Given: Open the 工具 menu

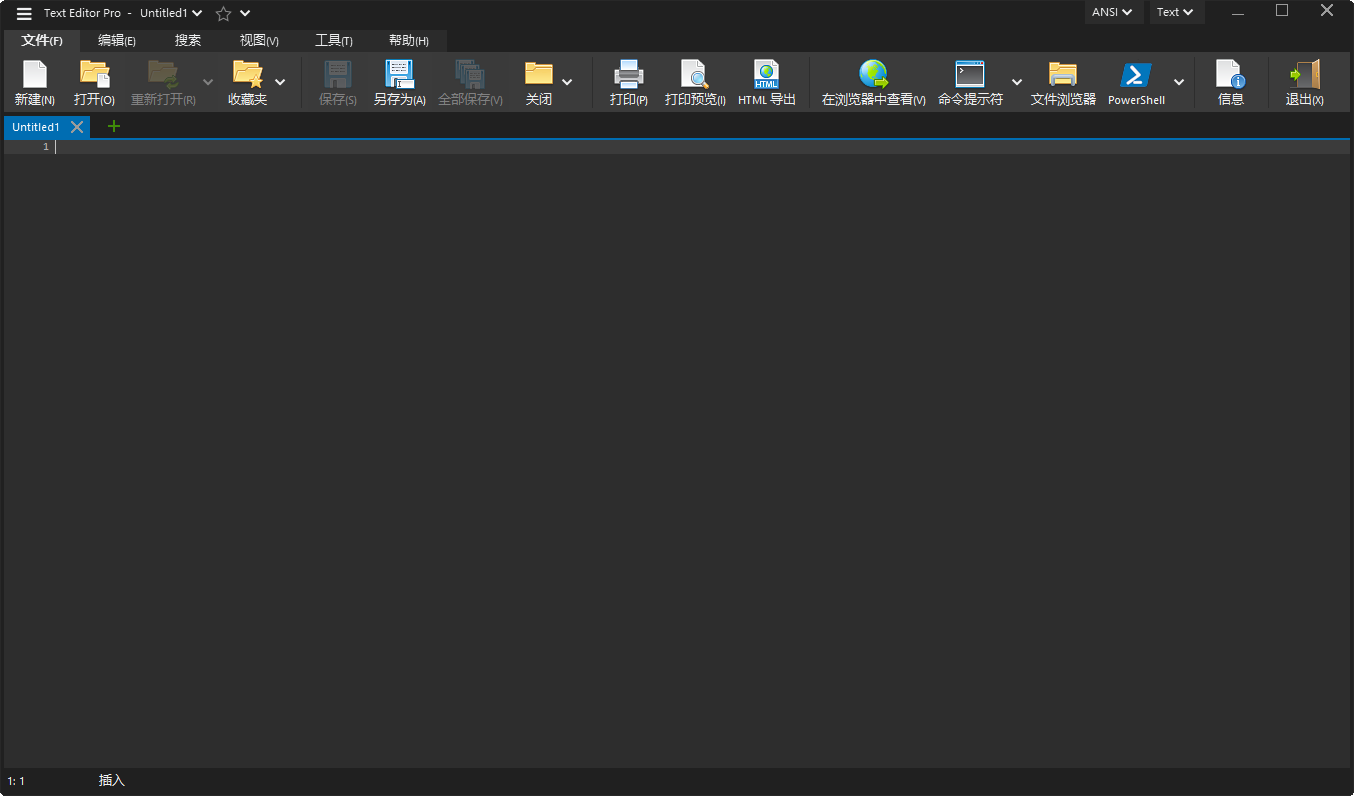Looking at the screenshot, I should (x=333, y=40).
